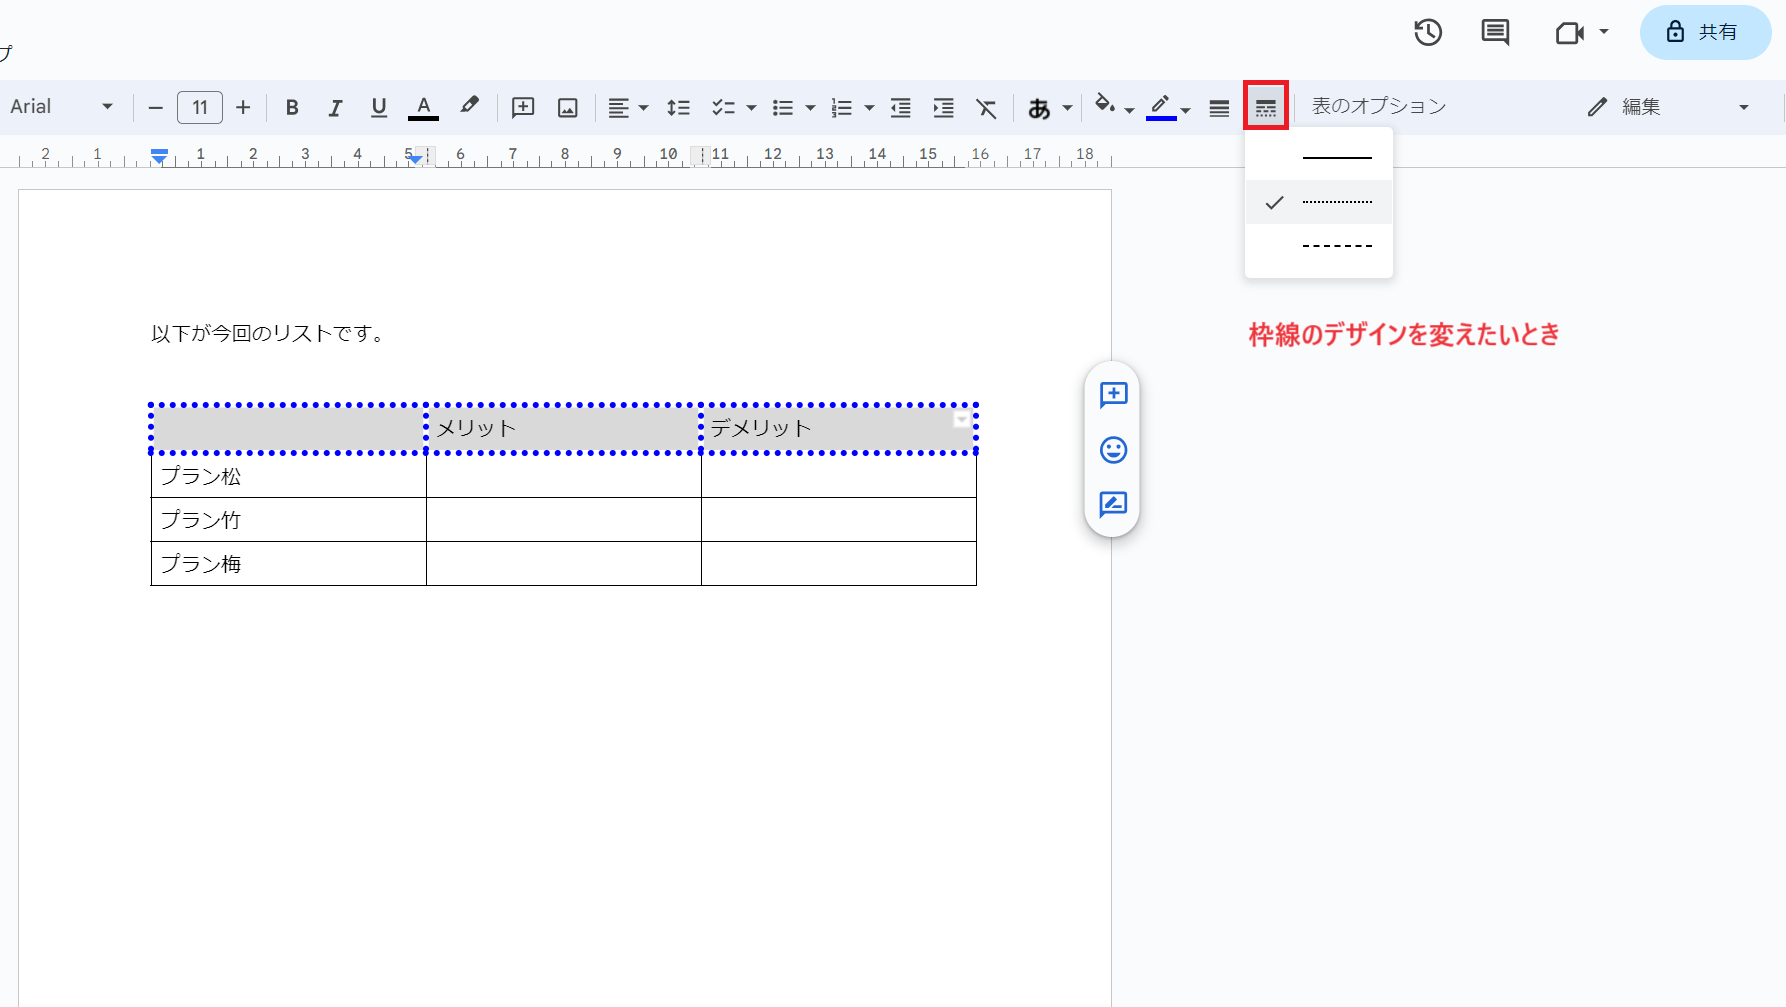Screen dimensions: 1786x1007
Task: Insert an image from the toolbar
Action: 568,108
